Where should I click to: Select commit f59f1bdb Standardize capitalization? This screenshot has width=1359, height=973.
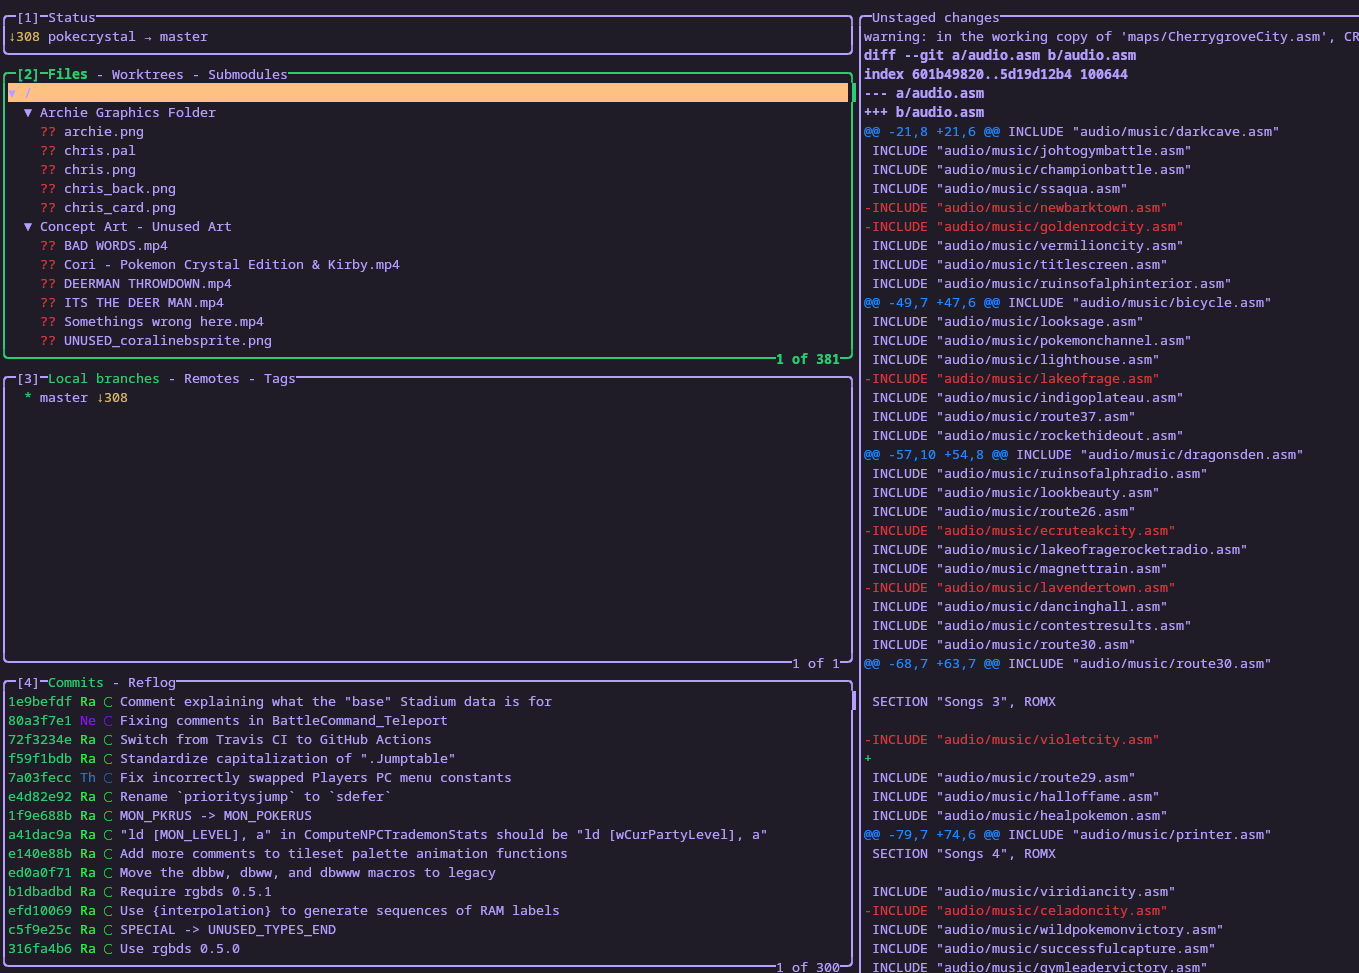[428, 759]
